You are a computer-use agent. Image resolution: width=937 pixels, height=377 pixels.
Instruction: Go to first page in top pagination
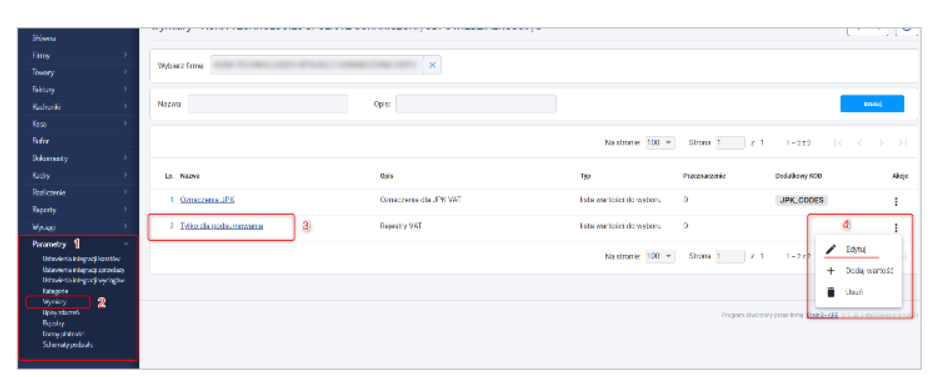[838, 143]
